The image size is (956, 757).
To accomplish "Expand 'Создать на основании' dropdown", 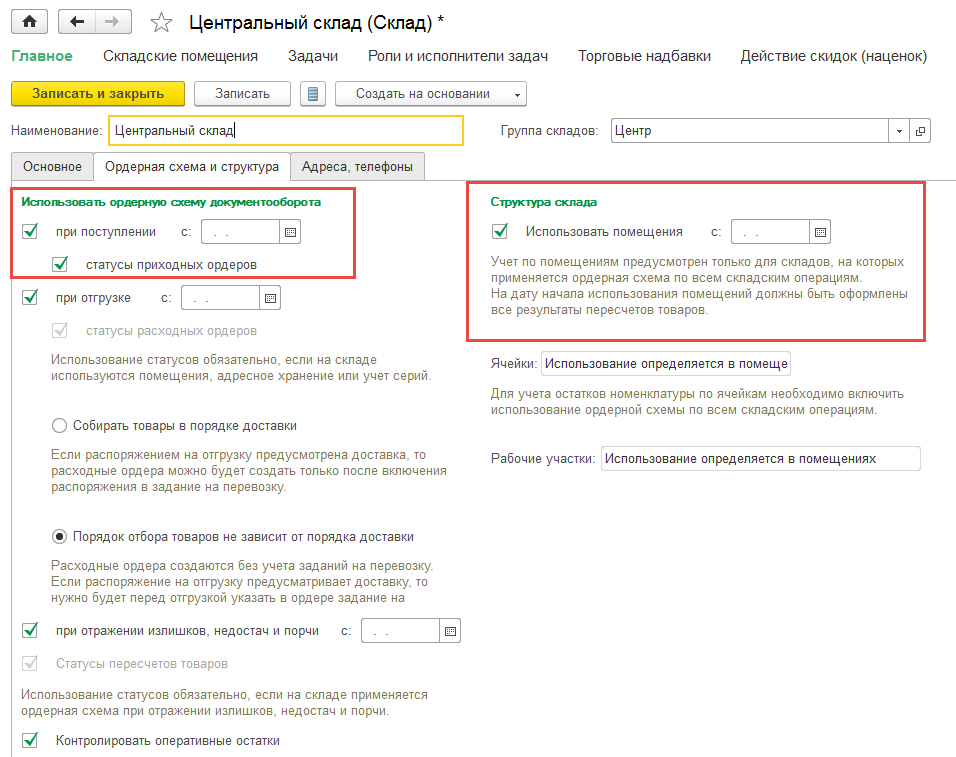I will coord(517,94).
